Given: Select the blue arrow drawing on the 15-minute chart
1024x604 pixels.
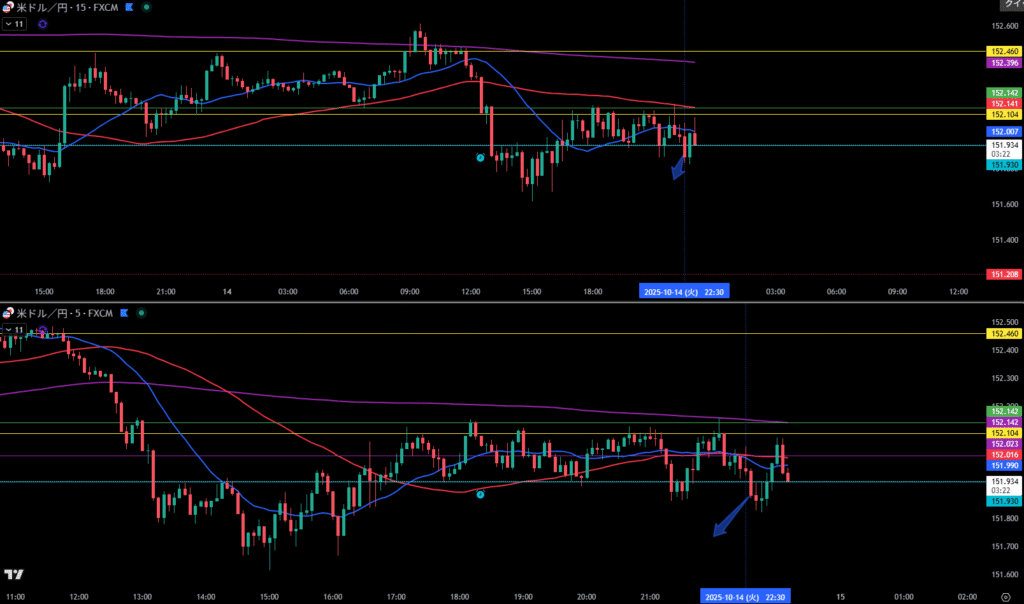Looking at the screenshot, I should [680, 165].
